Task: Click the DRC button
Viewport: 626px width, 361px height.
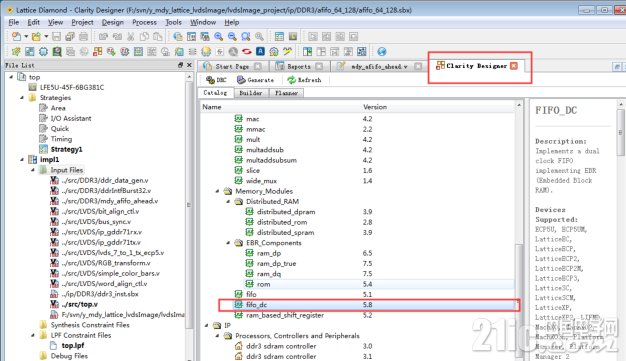Action: [x=216, y=80]
